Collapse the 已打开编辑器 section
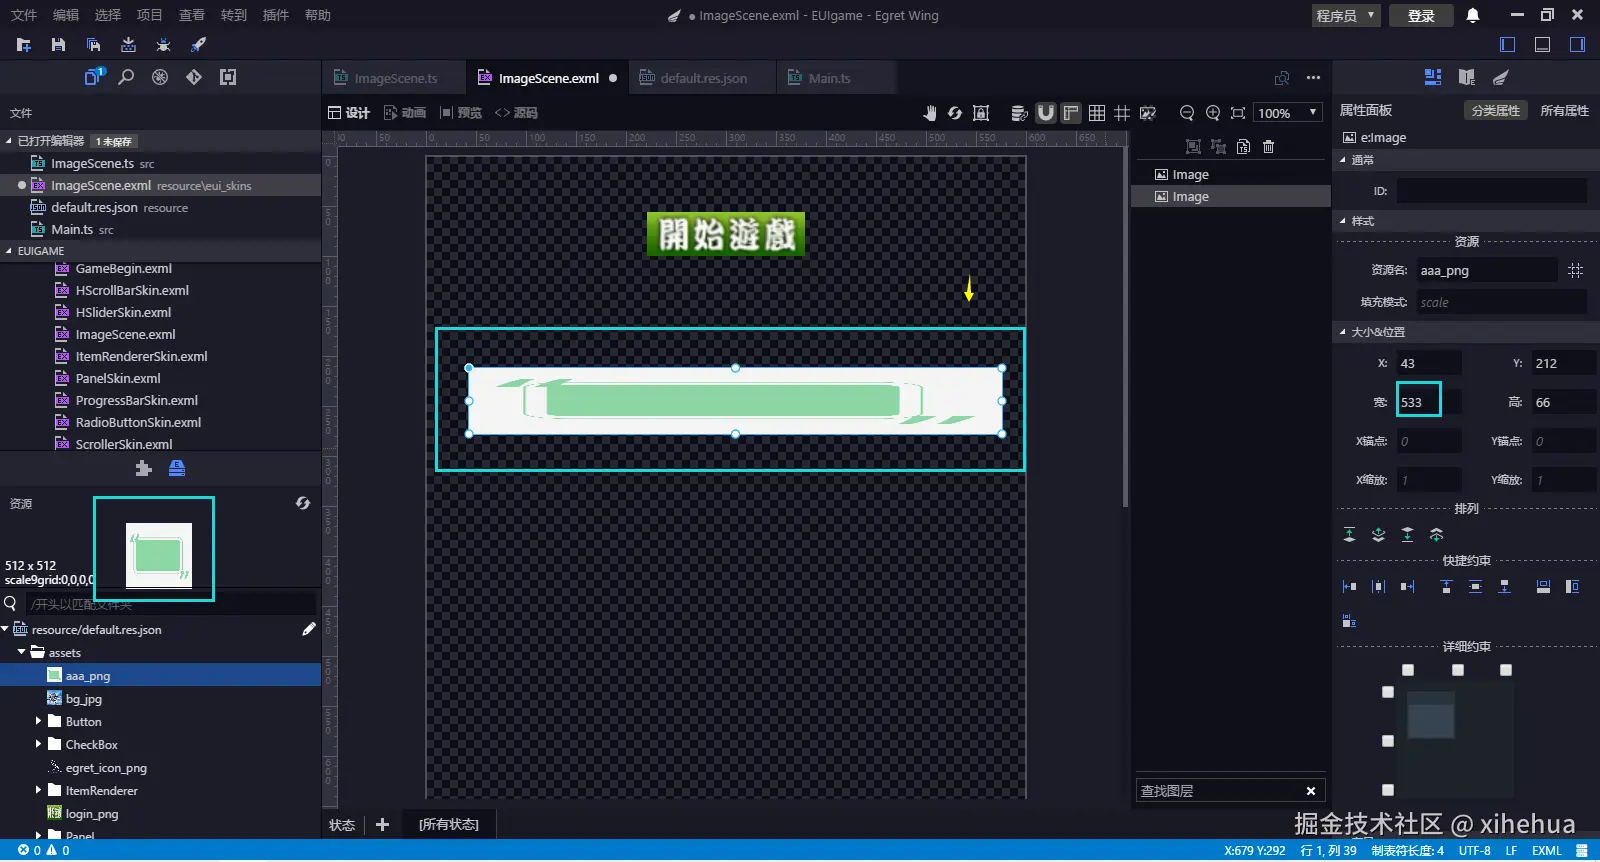The height and width of the screenshot is (862, 1600). [10, 141]
